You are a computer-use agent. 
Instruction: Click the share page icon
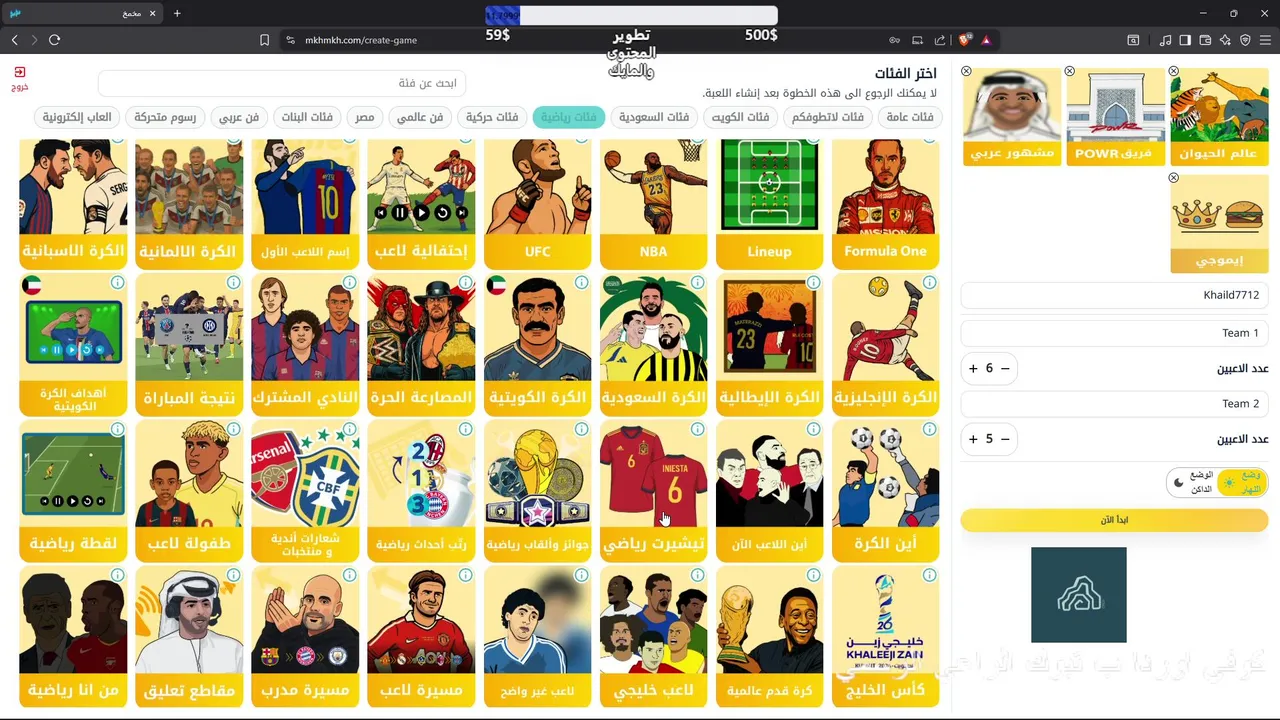[x=940, y=40]
